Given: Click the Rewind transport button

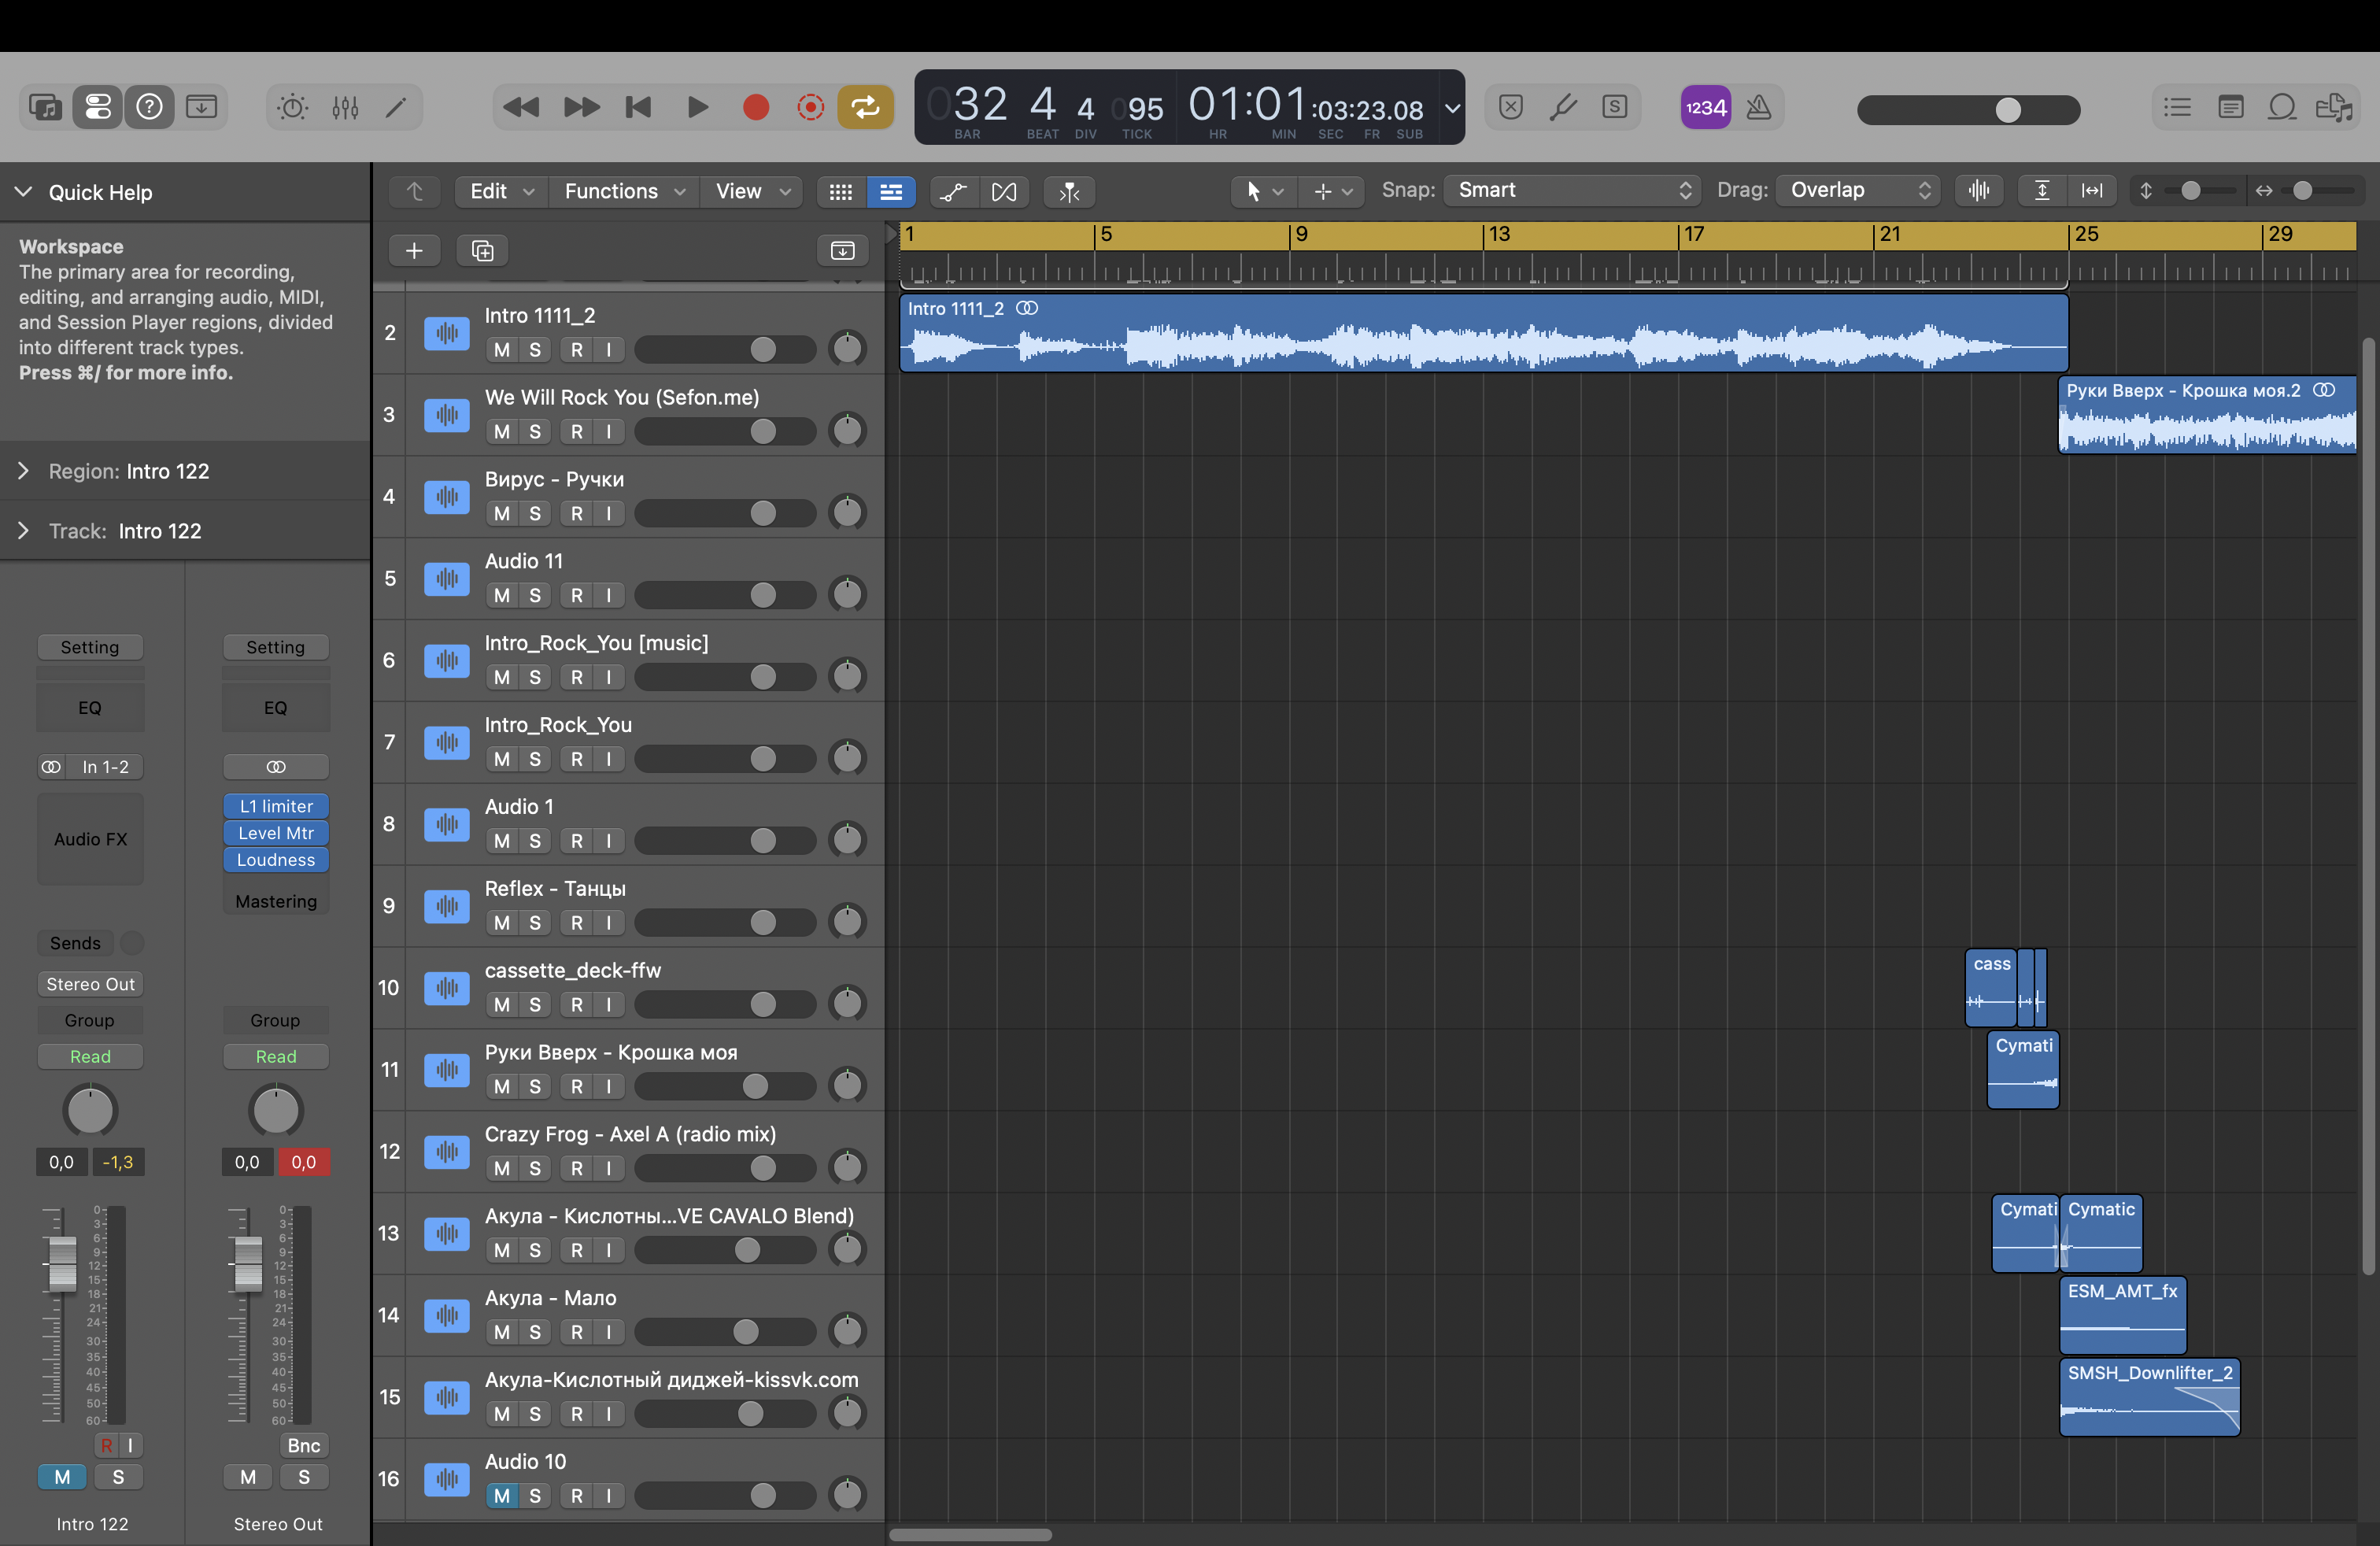Looking at the screenshot, I should [521, 107].
